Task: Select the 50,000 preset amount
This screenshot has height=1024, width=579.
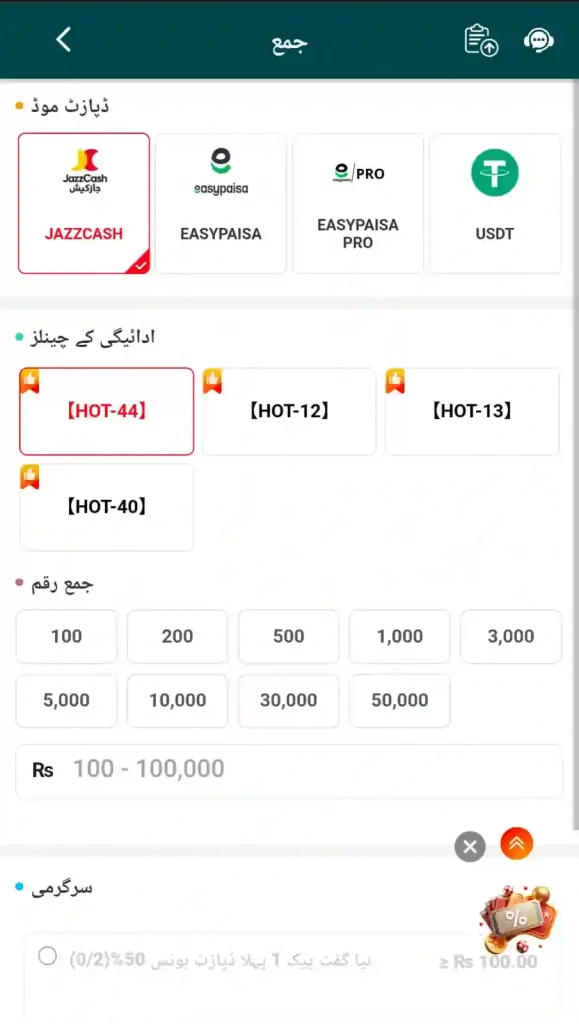Action: pyautogui.click(x=399, y=700)
